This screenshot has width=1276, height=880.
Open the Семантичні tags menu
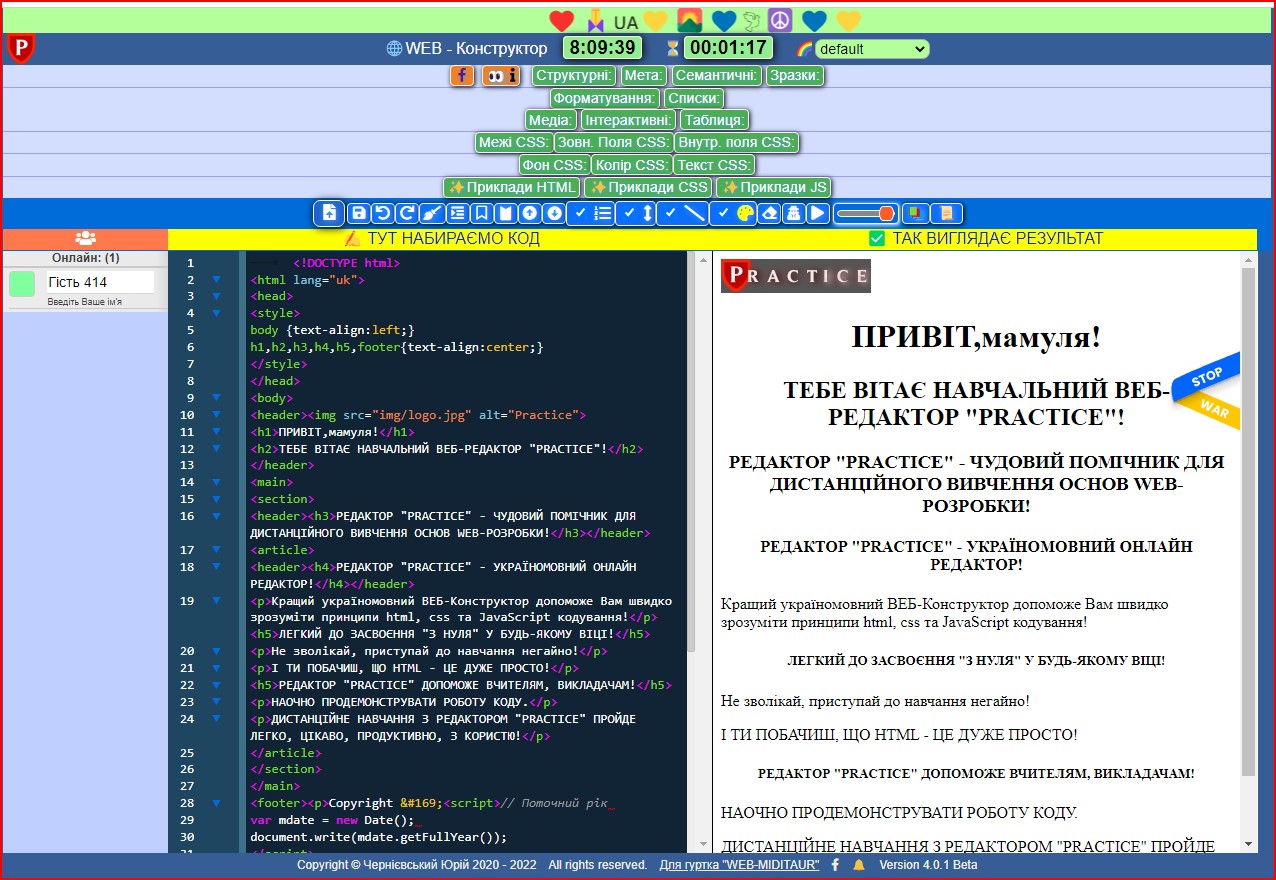pos(716,75)
